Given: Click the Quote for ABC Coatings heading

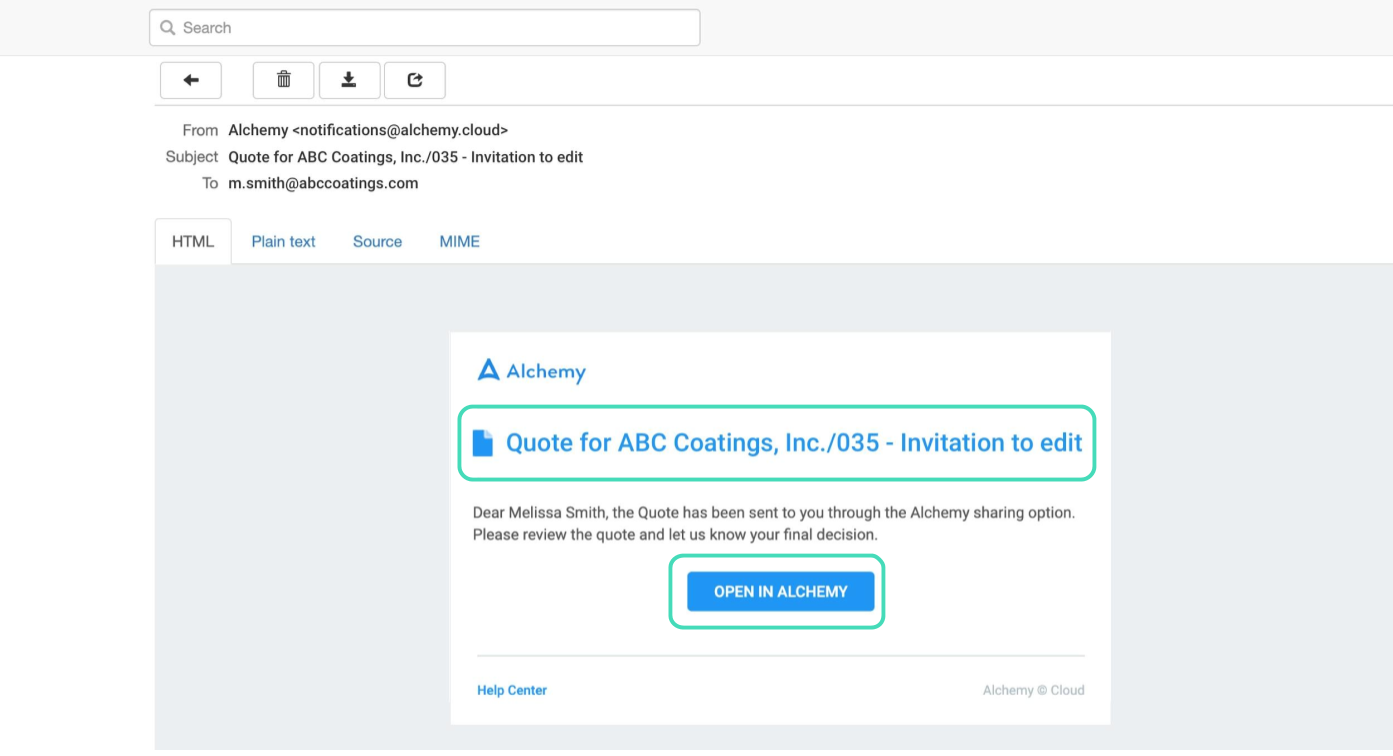Looking at the screenshot, I should [x=794, y=442].
